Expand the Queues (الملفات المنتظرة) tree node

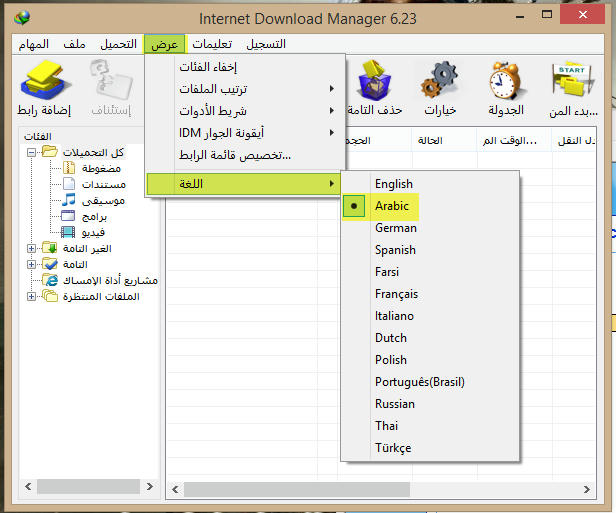pos(31,296)
